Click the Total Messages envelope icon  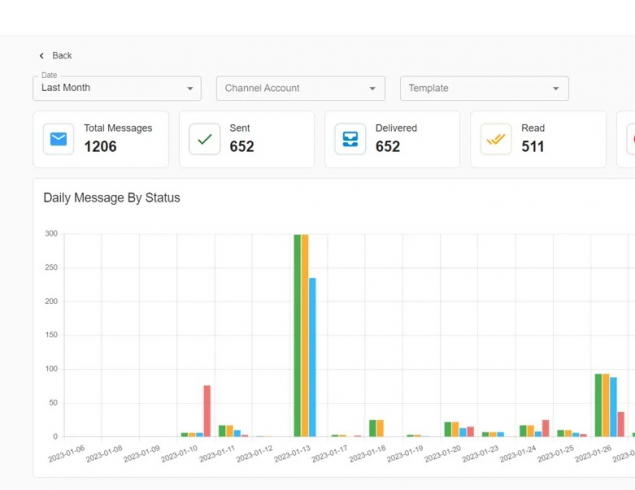click(59, 140)
